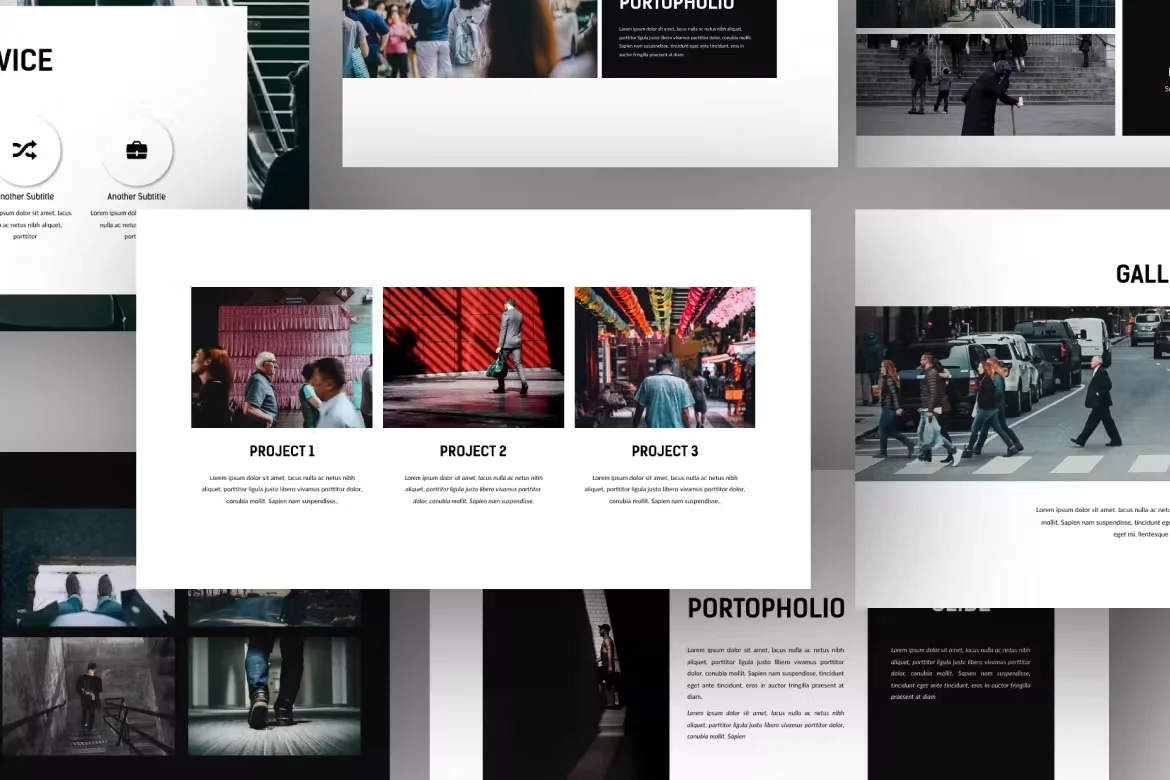
Task: Select the lorem ipsum paragraph under PROJECT 1
Action: pyautogui.click(x=281, y=489)
